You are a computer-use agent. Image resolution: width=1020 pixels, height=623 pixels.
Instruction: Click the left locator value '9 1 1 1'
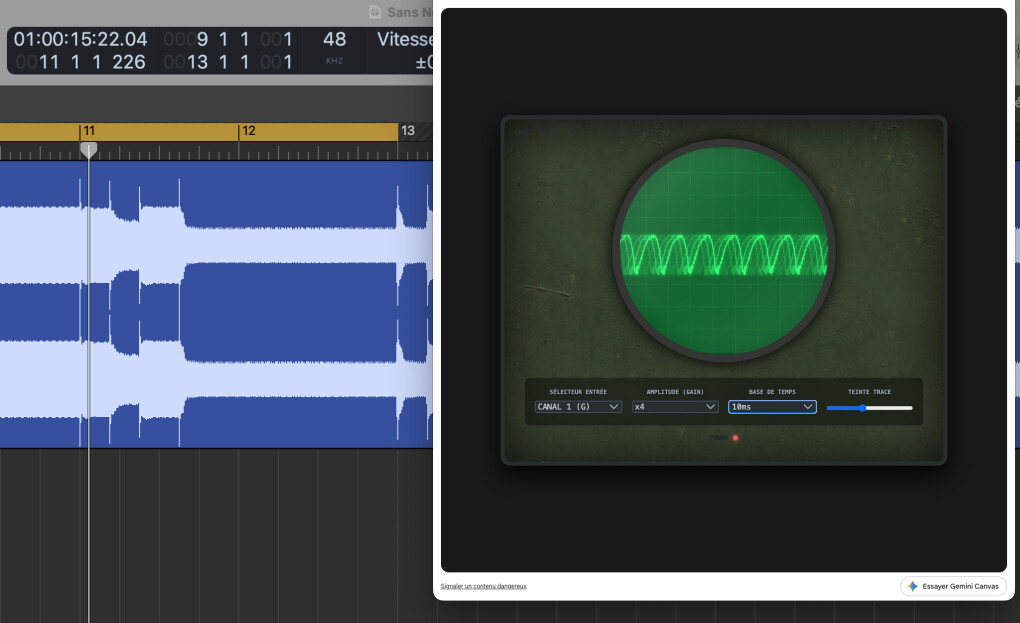pyautogui.click(x=228, y=39)
